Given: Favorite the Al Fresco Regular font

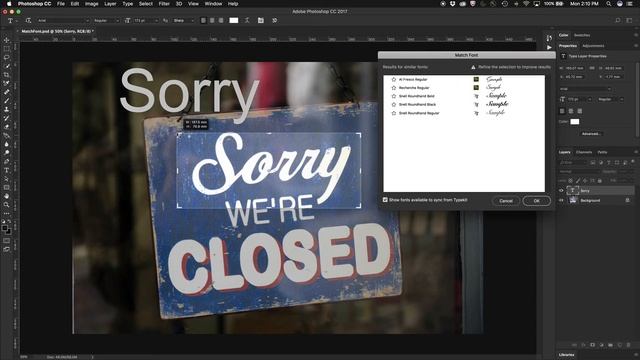Looking at the screenshot, I should [393, 80].
